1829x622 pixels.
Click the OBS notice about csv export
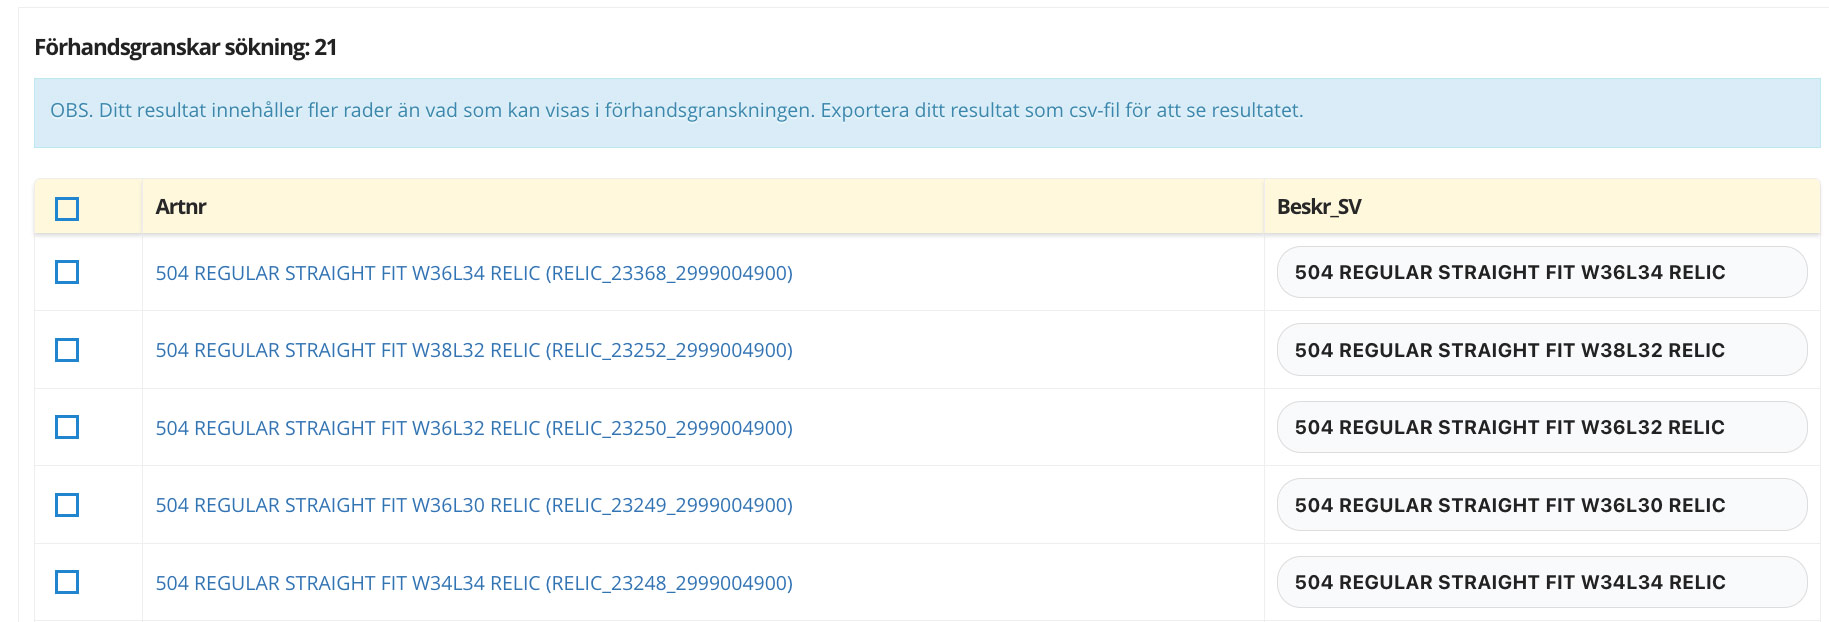pyautogui.click(x=927, y=113)
